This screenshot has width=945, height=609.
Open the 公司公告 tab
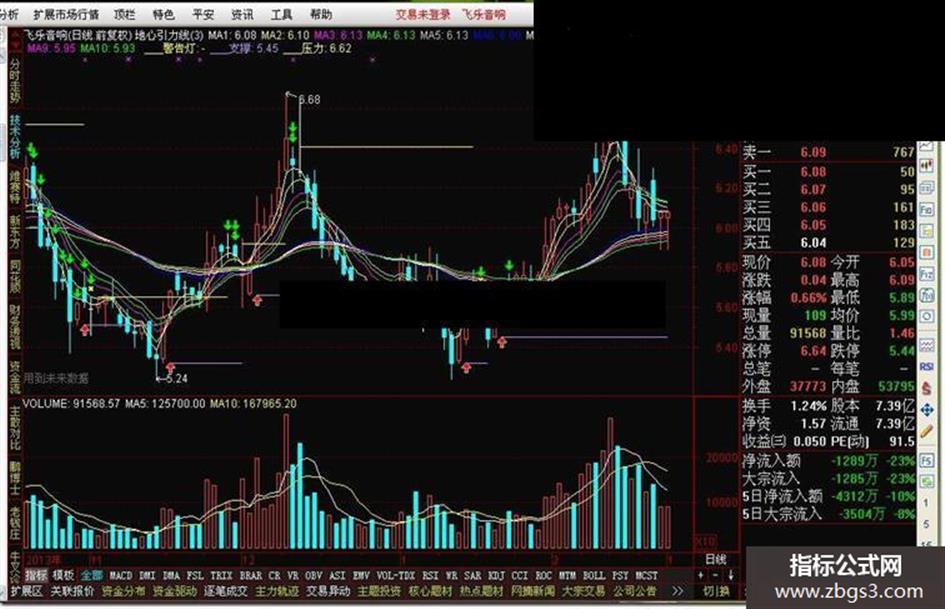635,591
